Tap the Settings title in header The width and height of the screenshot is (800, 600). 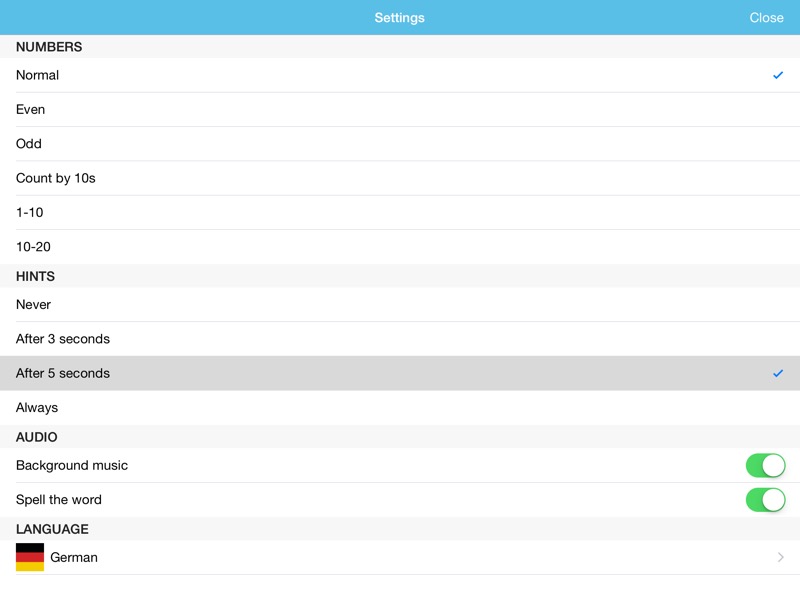tap(399, 18)
